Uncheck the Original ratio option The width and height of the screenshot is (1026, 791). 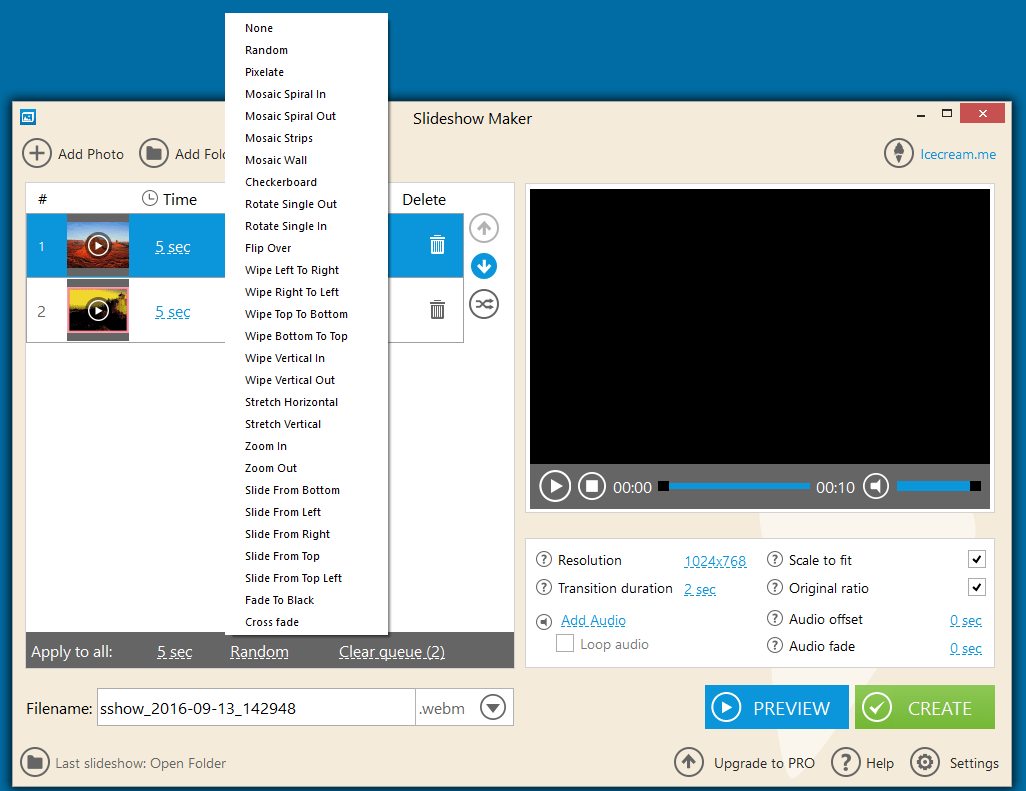977,587
